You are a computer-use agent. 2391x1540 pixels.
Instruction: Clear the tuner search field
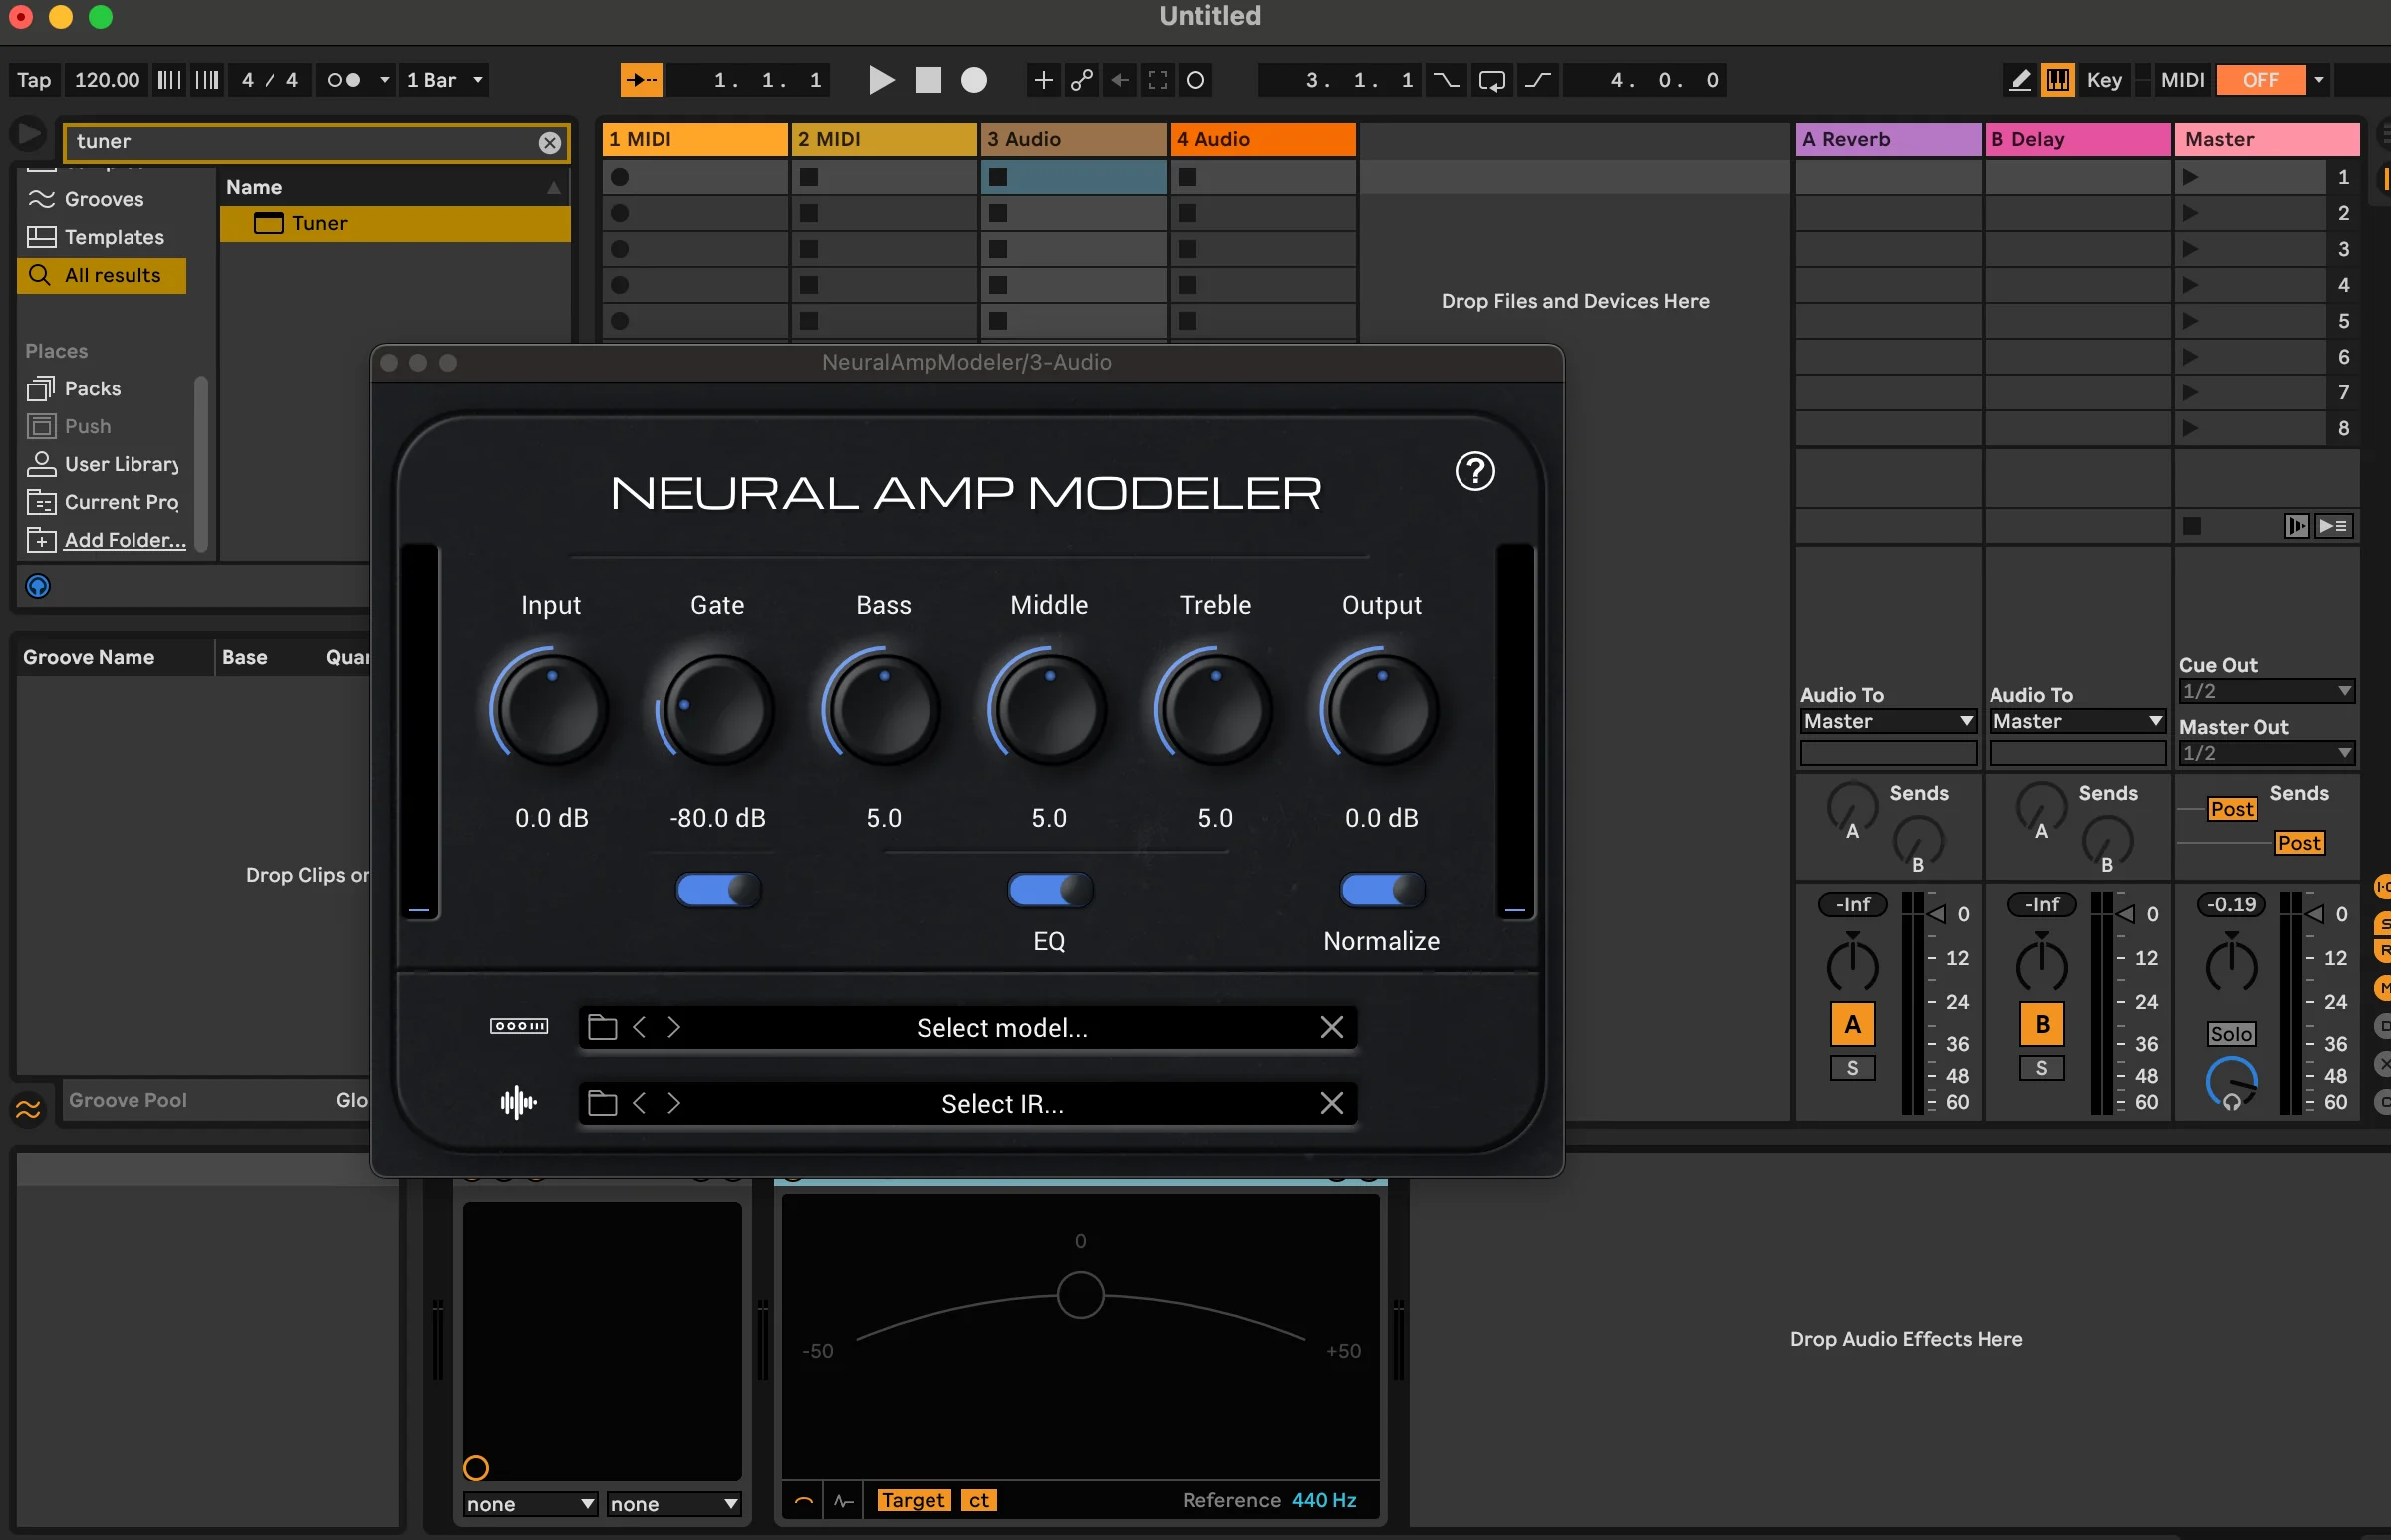[x=549, y=143]
